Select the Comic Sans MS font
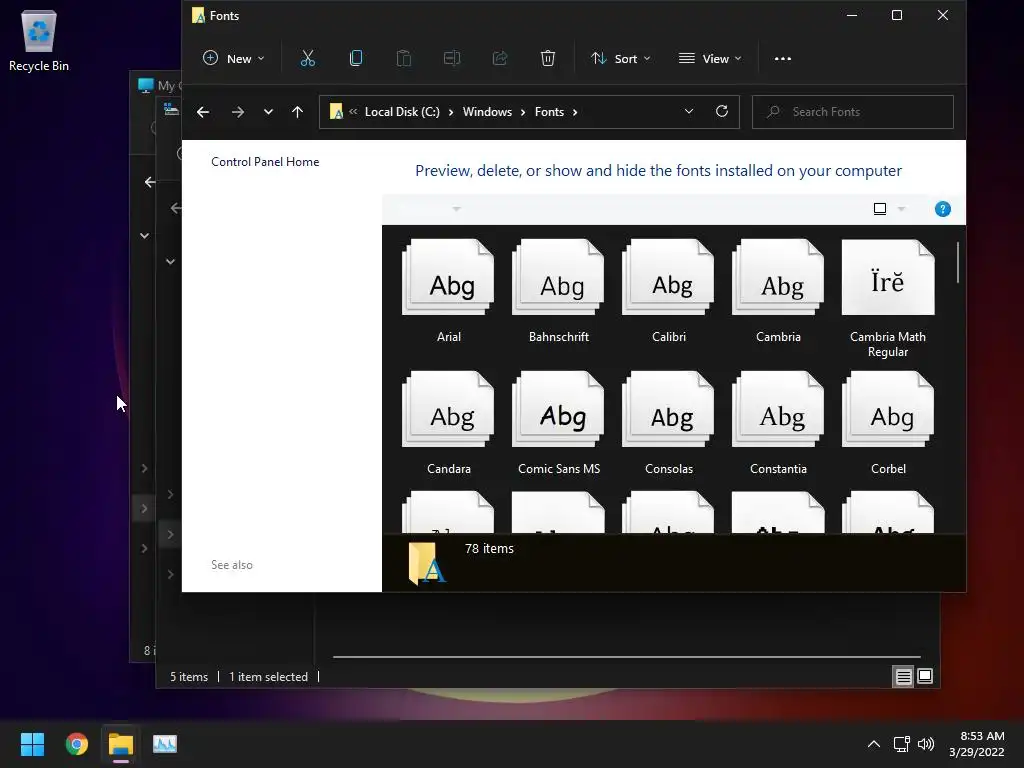Screen dimensions: 1024x768 [x=559, y=423]
